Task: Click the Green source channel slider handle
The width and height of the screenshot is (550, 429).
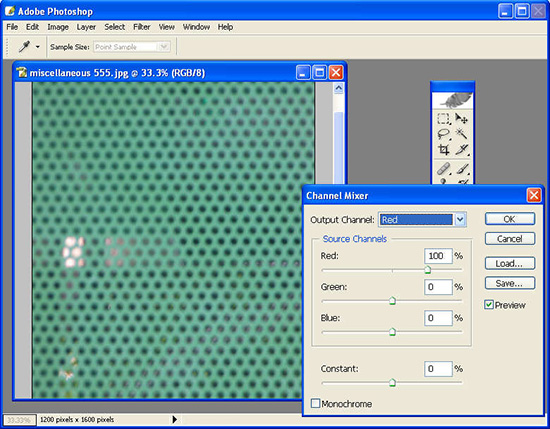Action: point(392,301)
